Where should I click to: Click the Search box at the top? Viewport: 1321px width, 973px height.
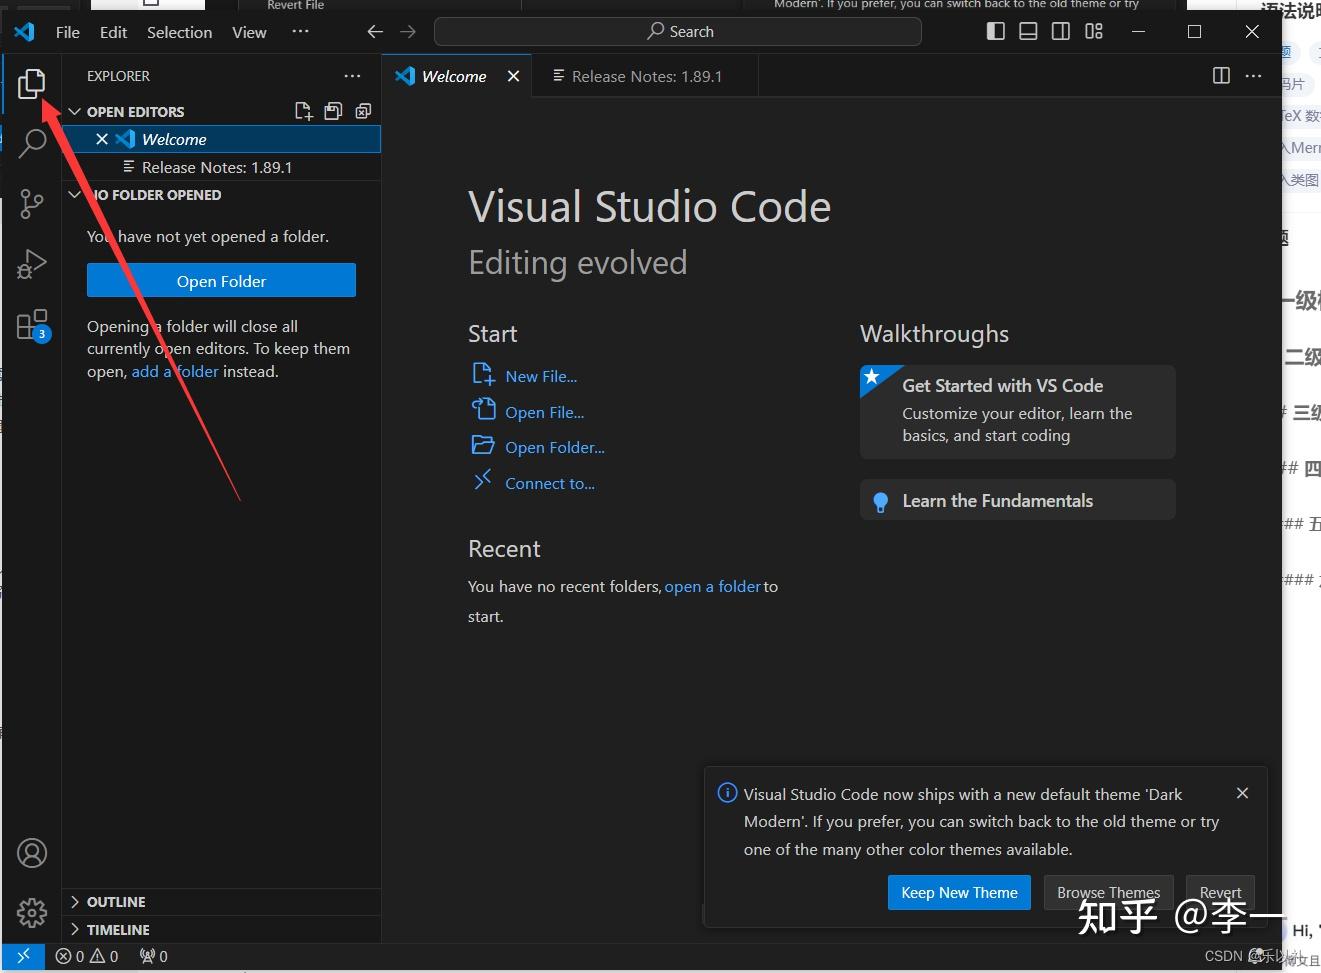679,31
